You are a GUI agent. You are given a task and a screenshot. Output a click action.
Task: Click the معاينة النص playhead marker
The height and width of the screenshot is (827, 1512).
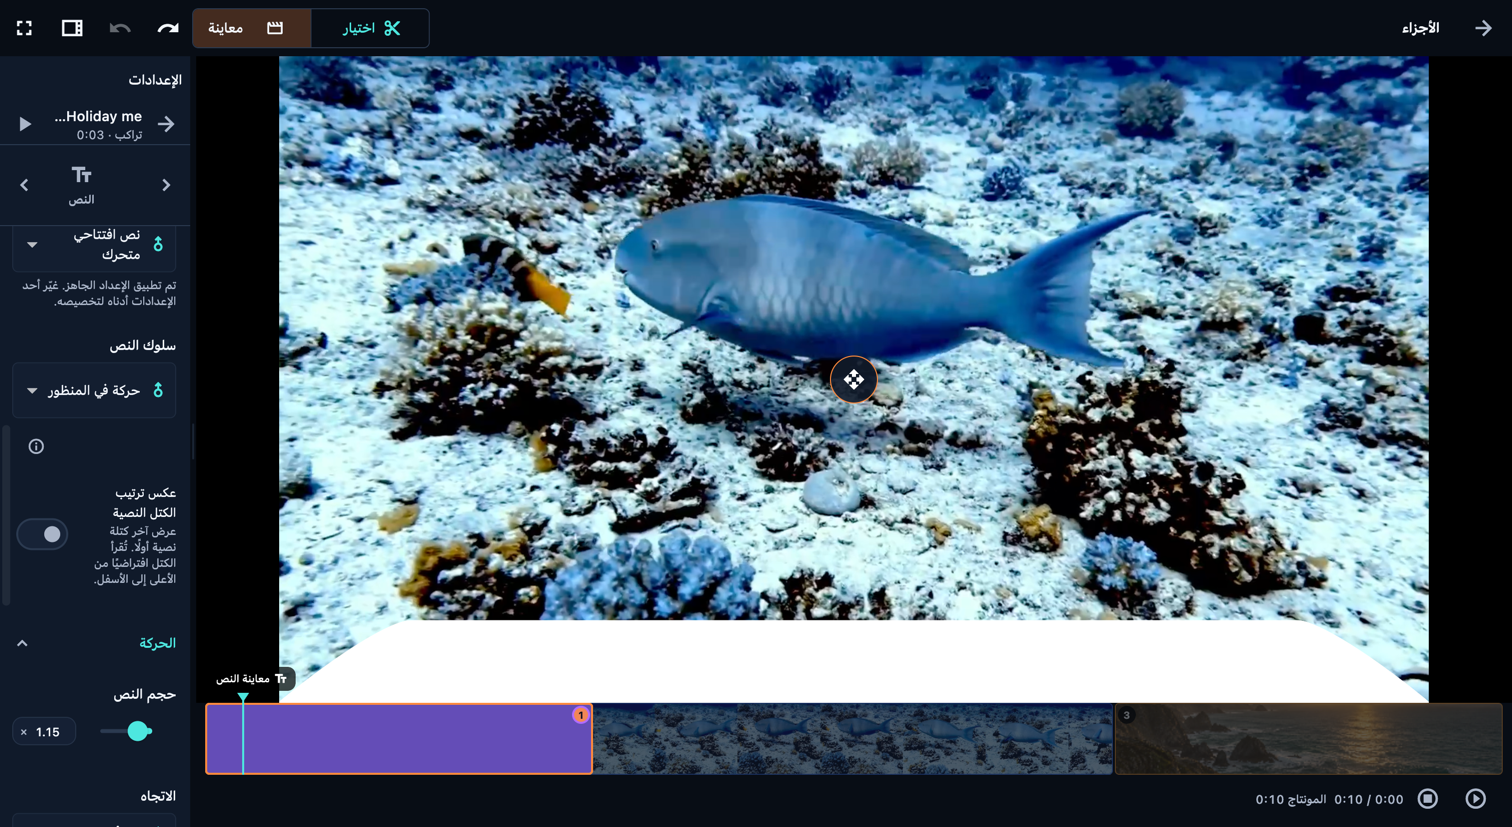pyautogui.click(x=254, y=679)
